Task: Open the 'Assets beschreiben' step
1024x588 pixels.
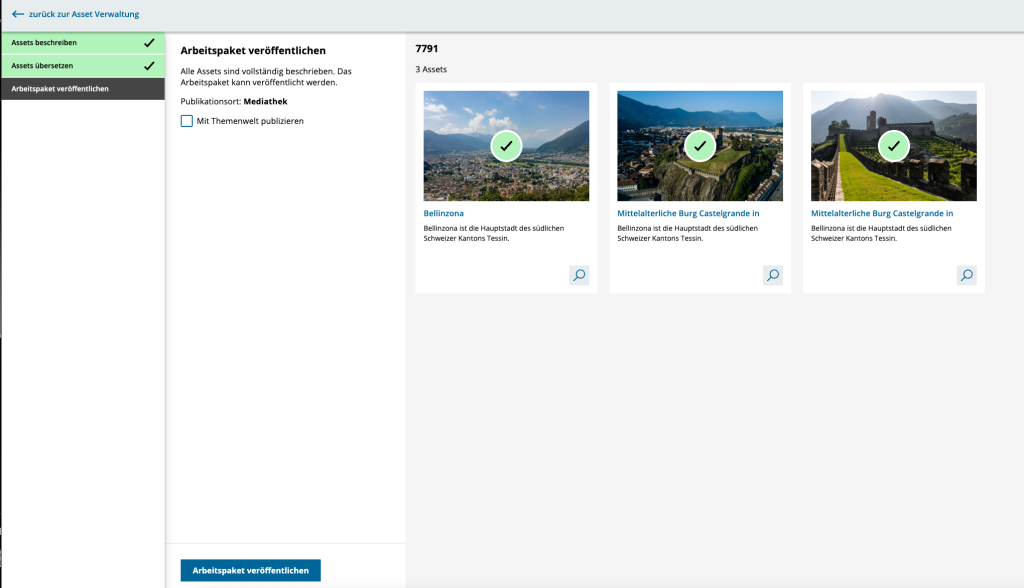Action: pyautogui.click(x=44, y=43)
